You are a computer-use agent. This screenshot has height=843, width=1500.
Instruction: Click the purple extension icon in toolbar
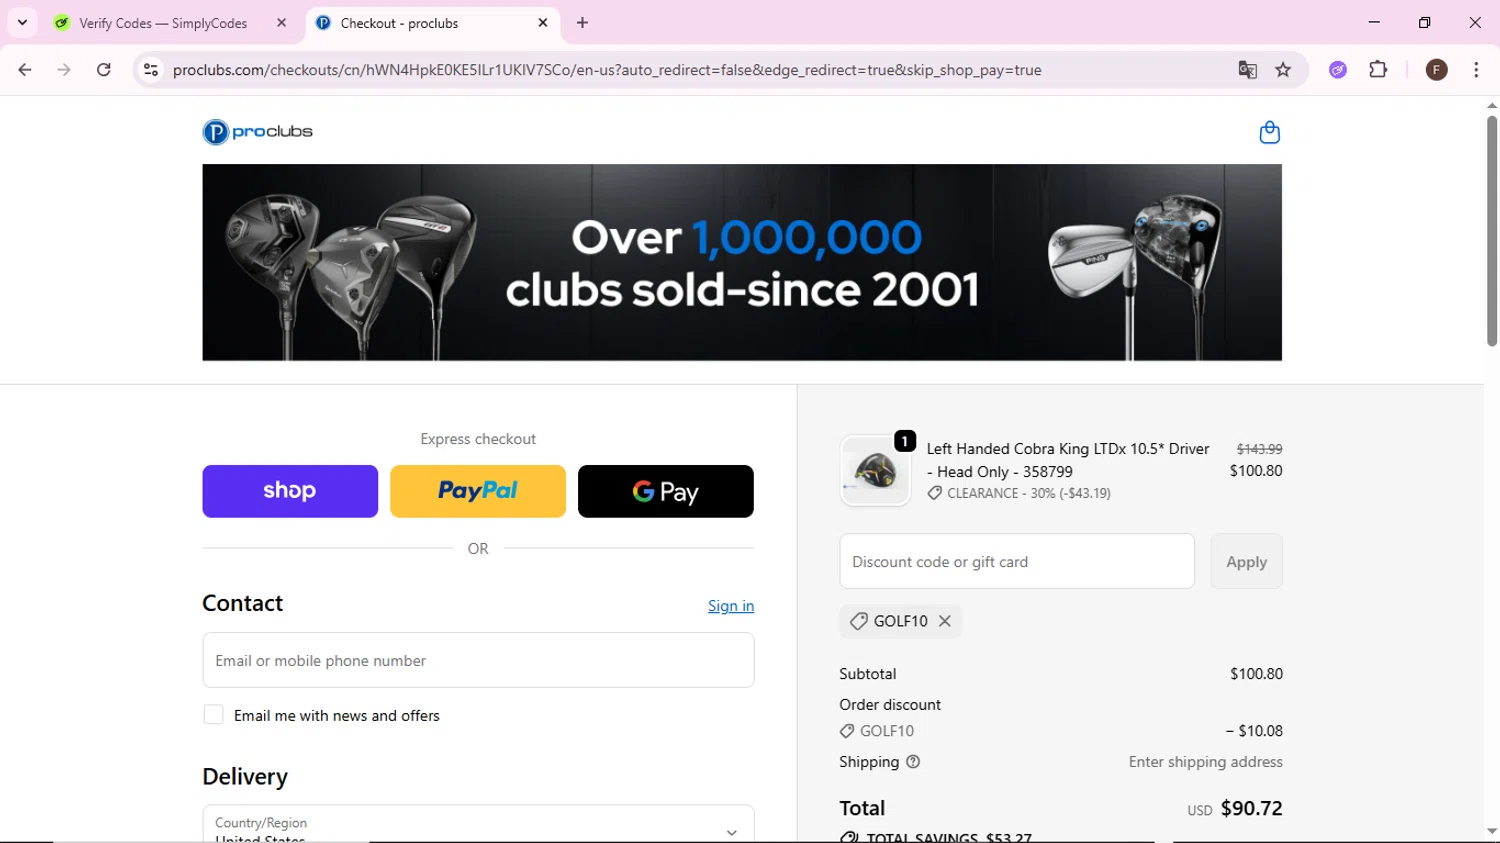click(1338, 70)
